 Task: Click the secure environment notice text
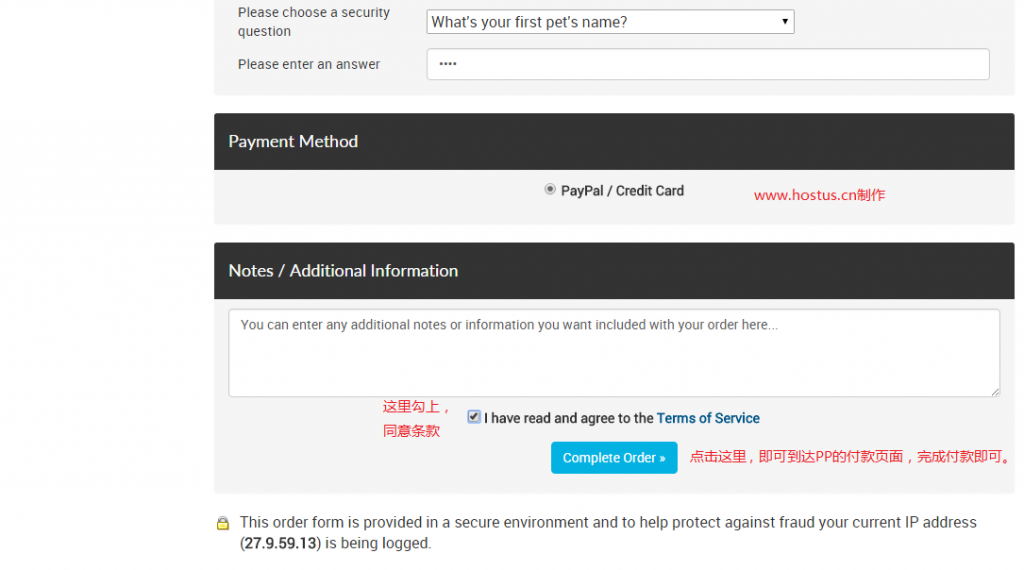click(x=607, y=523)
